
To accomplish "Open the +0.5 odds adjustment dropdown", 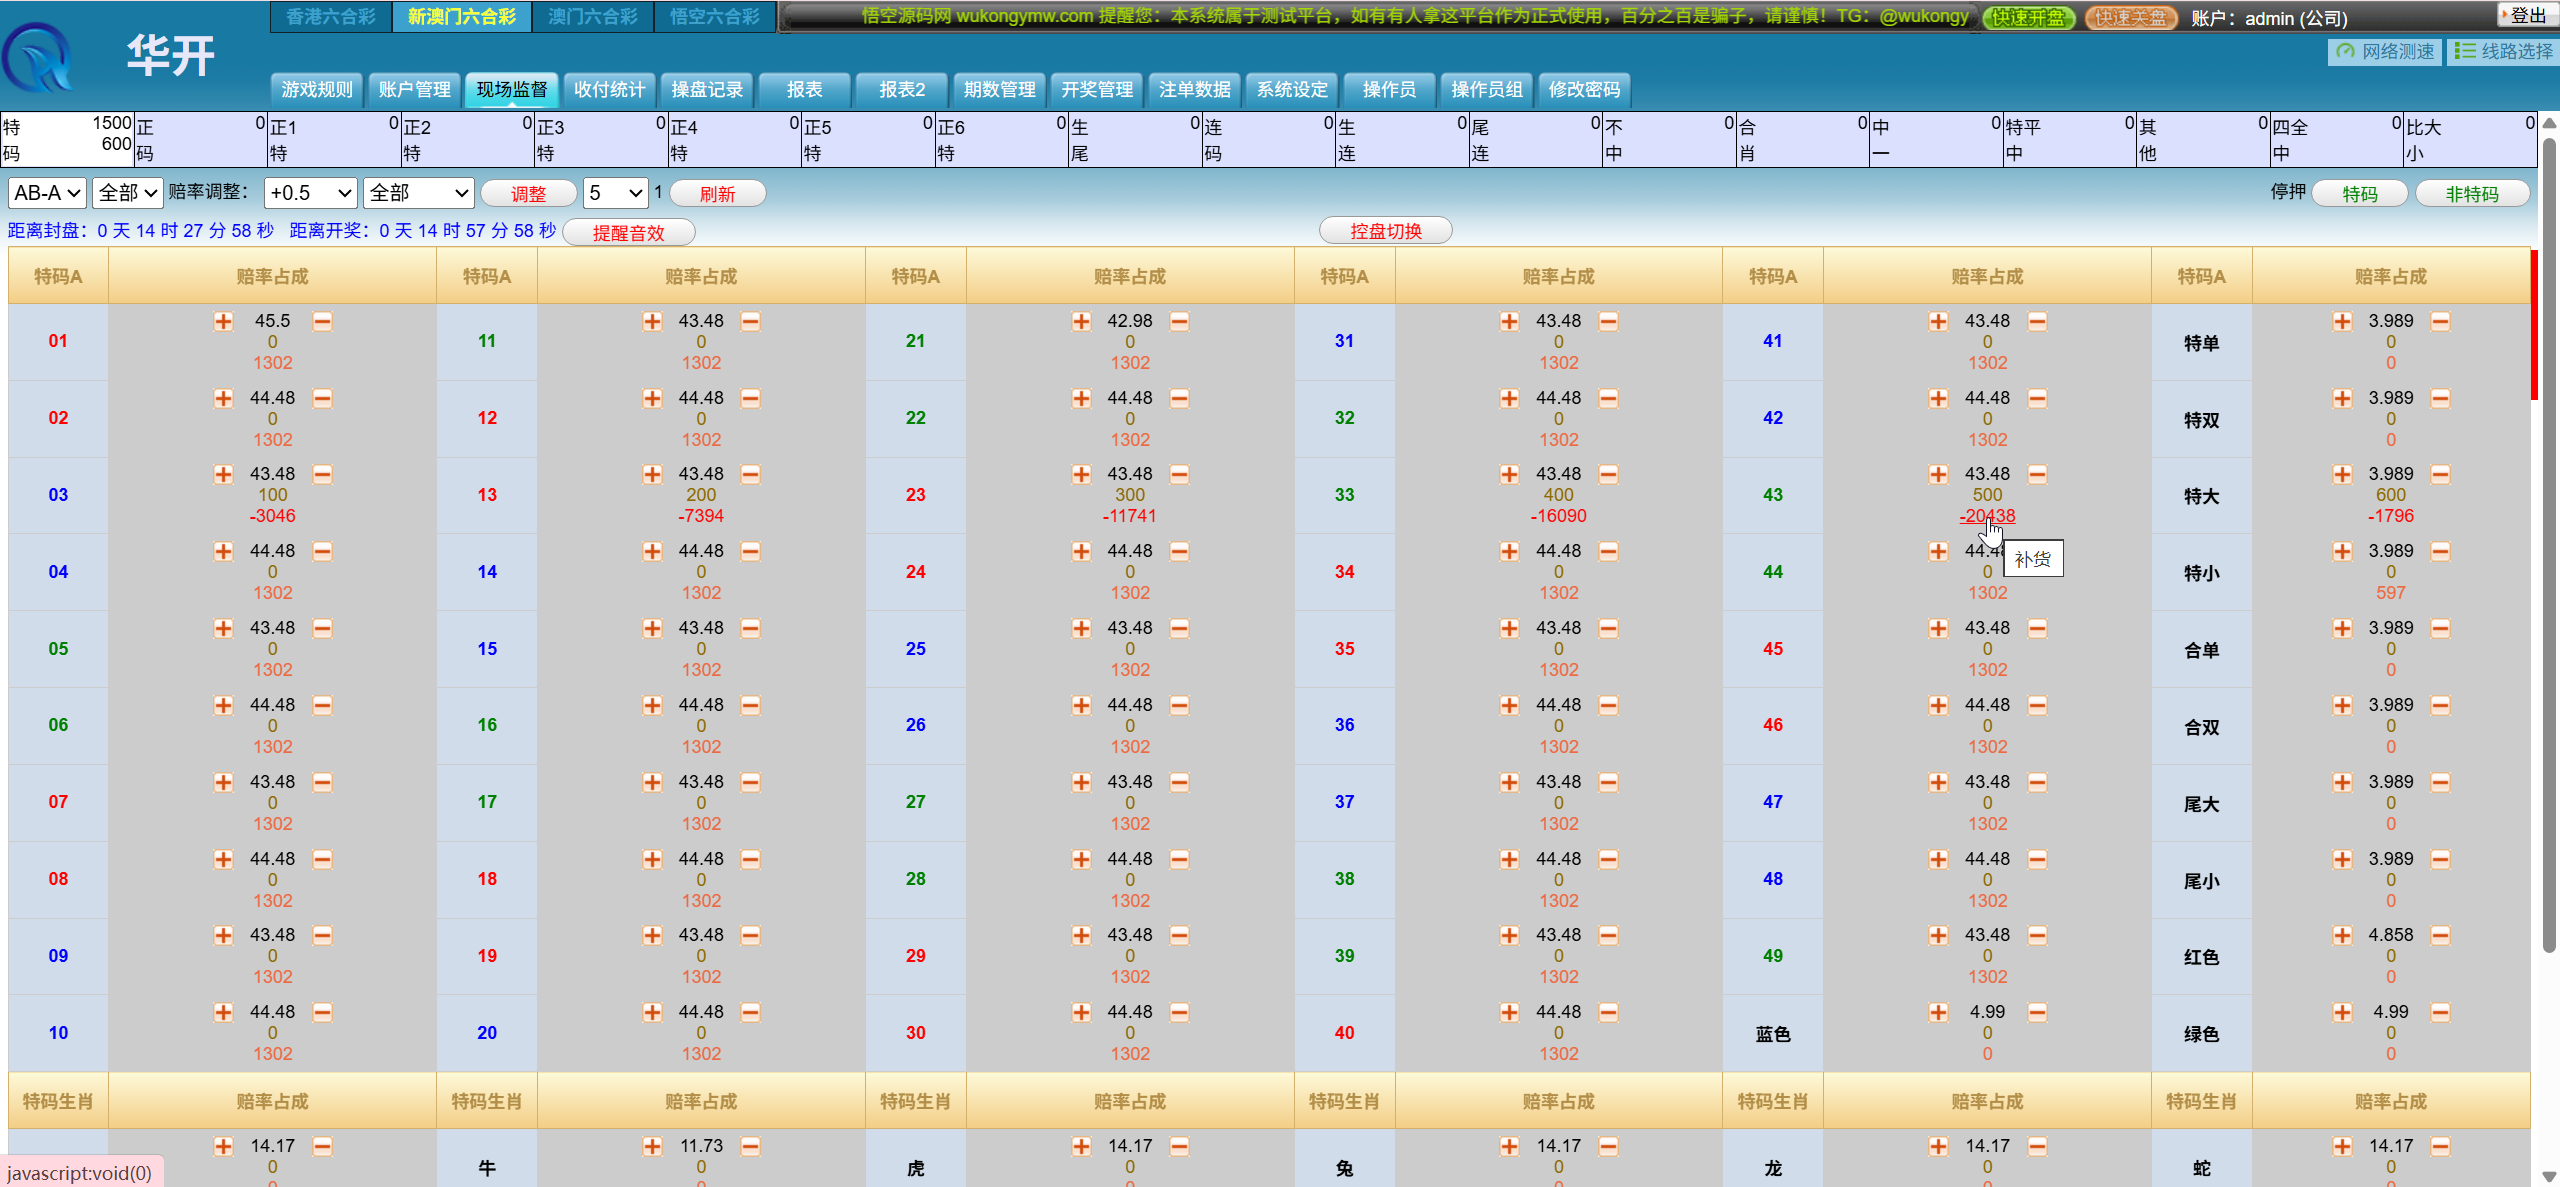I will point(310,193).
